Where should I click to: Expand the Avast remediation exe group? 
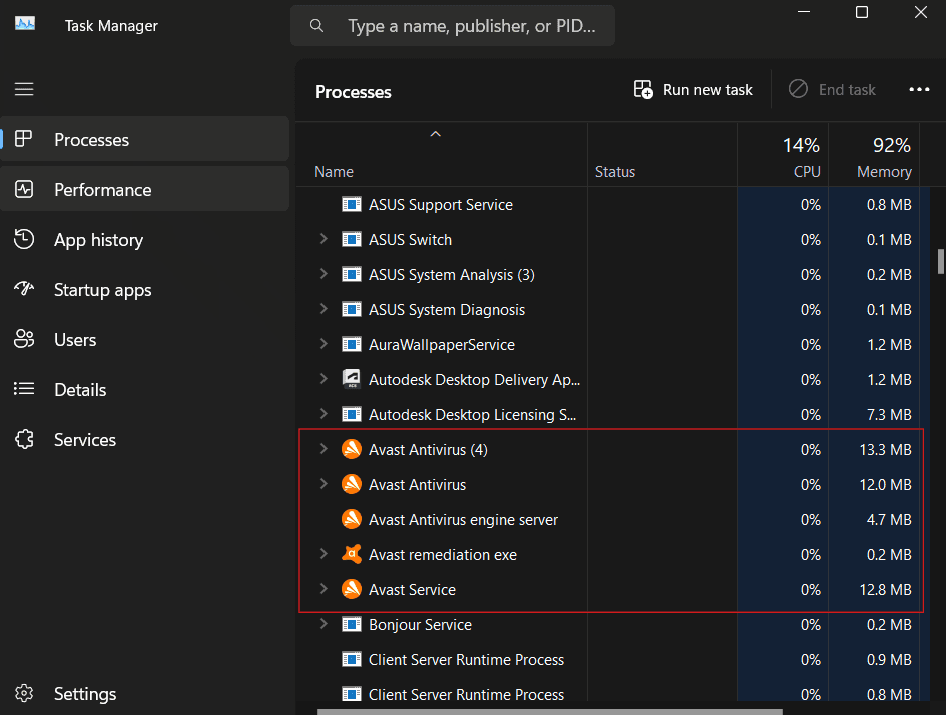323,554
